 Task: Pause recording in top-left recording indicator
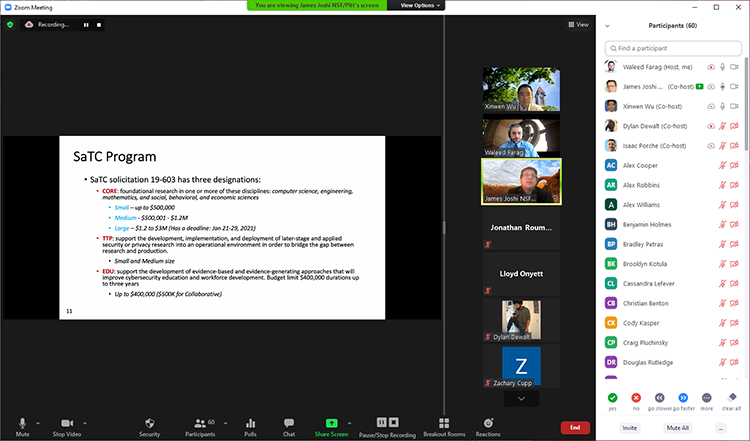(x=86, y=25)
